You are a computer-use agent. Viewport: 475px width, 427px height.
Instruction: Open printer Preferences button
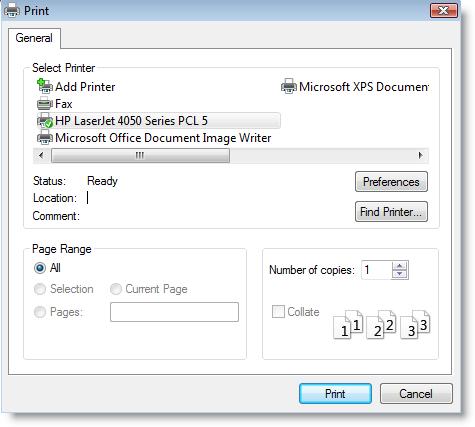coord(391,182)
